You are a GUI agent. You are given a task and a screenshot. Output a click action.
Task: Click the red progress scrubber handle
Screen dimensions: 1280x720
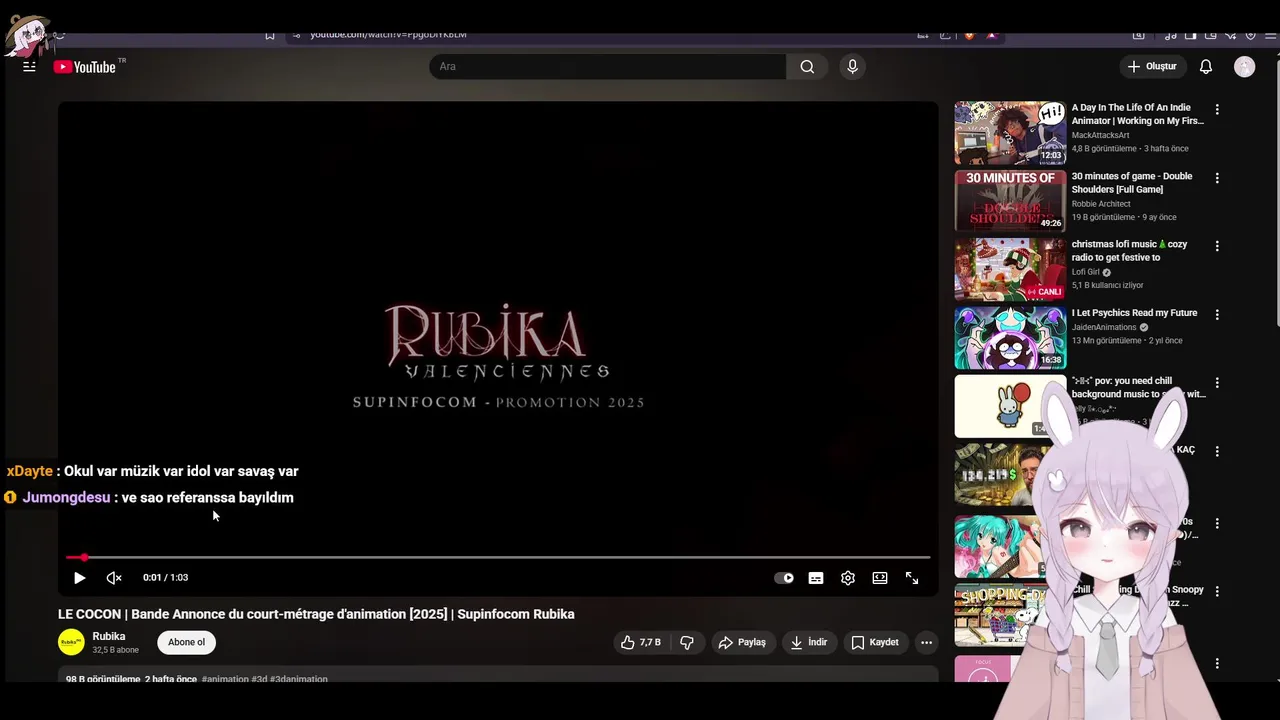tap(84, 557)
